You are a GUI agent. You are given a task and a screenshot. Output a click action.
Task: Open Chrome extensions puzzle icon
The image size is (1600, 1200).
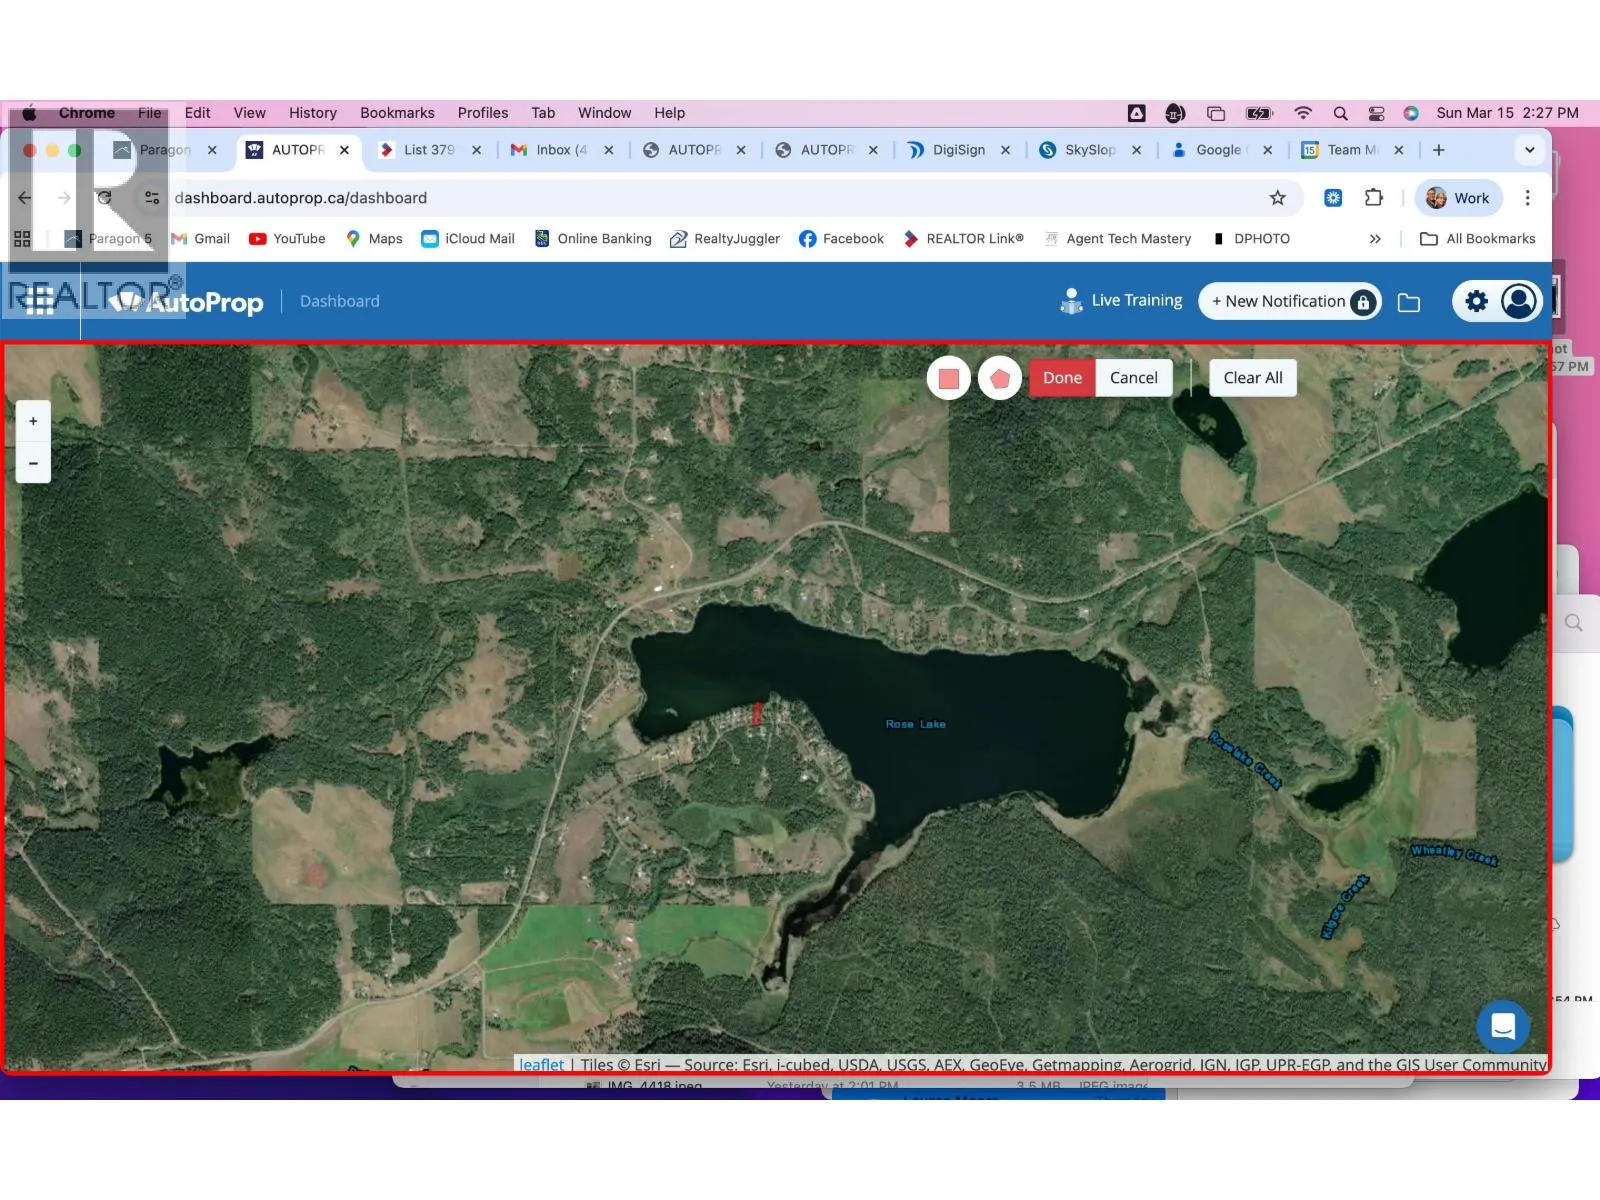click(x=1373, y=198)
